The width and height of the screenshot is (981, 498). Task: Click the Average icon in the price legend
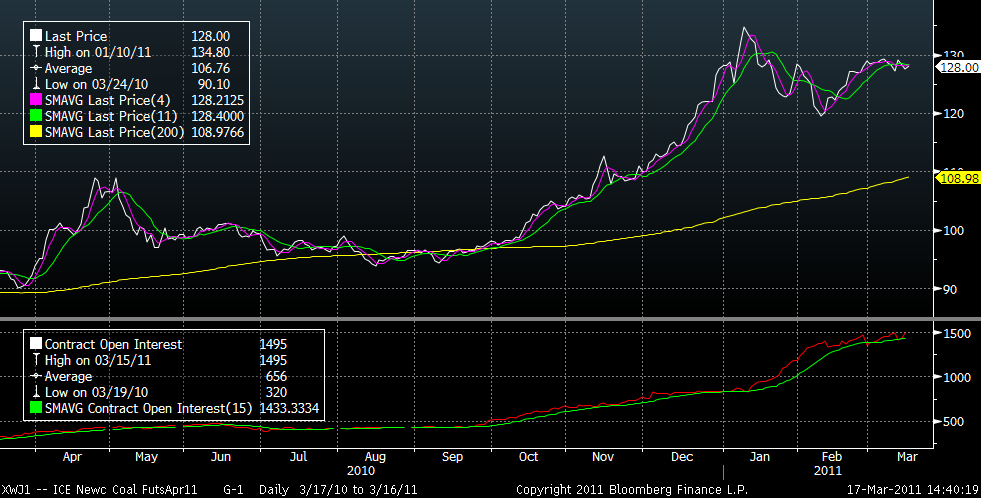point(36,67)
